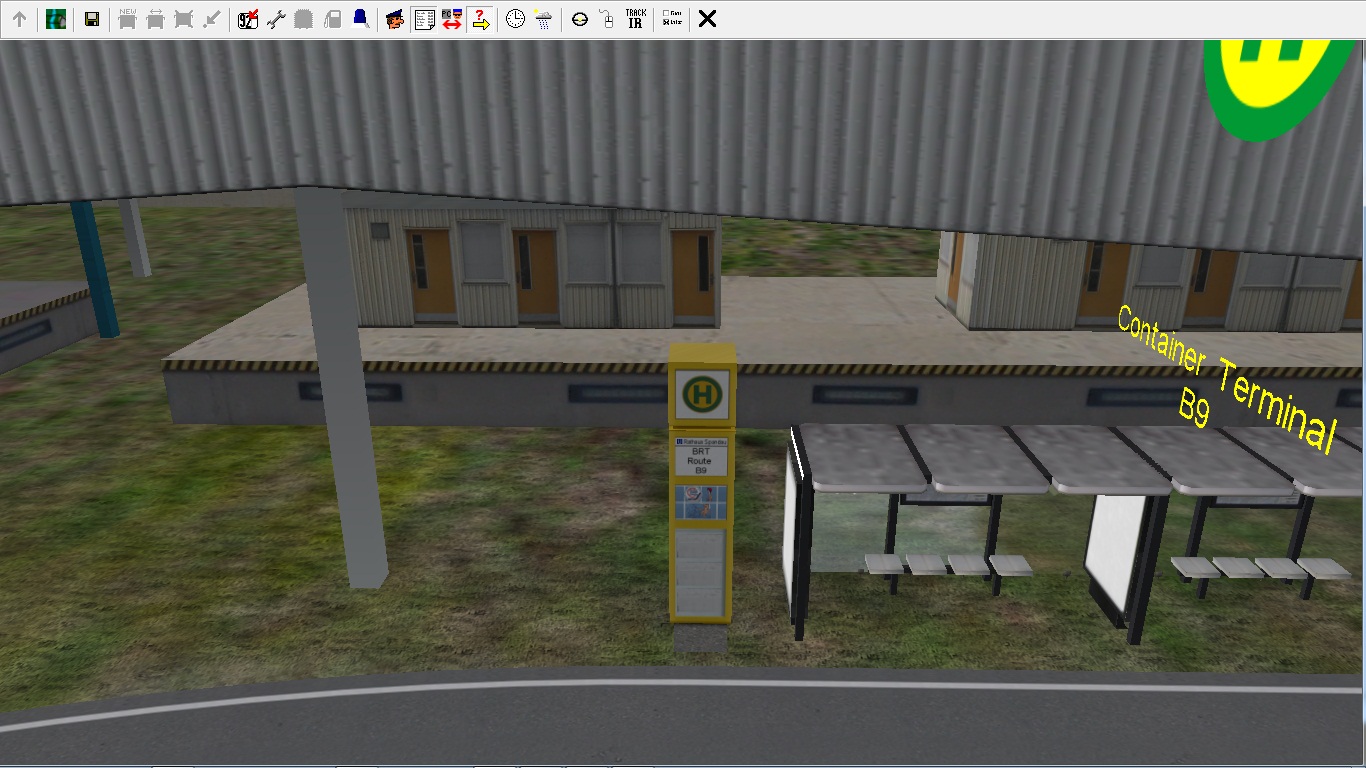
Task: Click the icon showing two tiny checkboxes
Action: tap(672, 19)
